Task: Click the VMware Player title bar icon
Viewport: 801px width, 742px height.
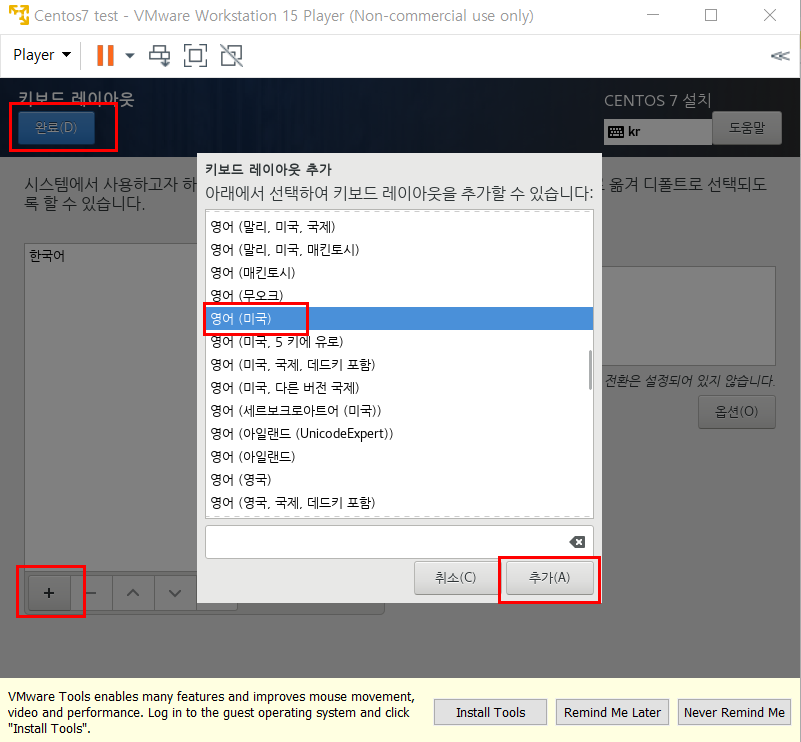Action: 19,15
